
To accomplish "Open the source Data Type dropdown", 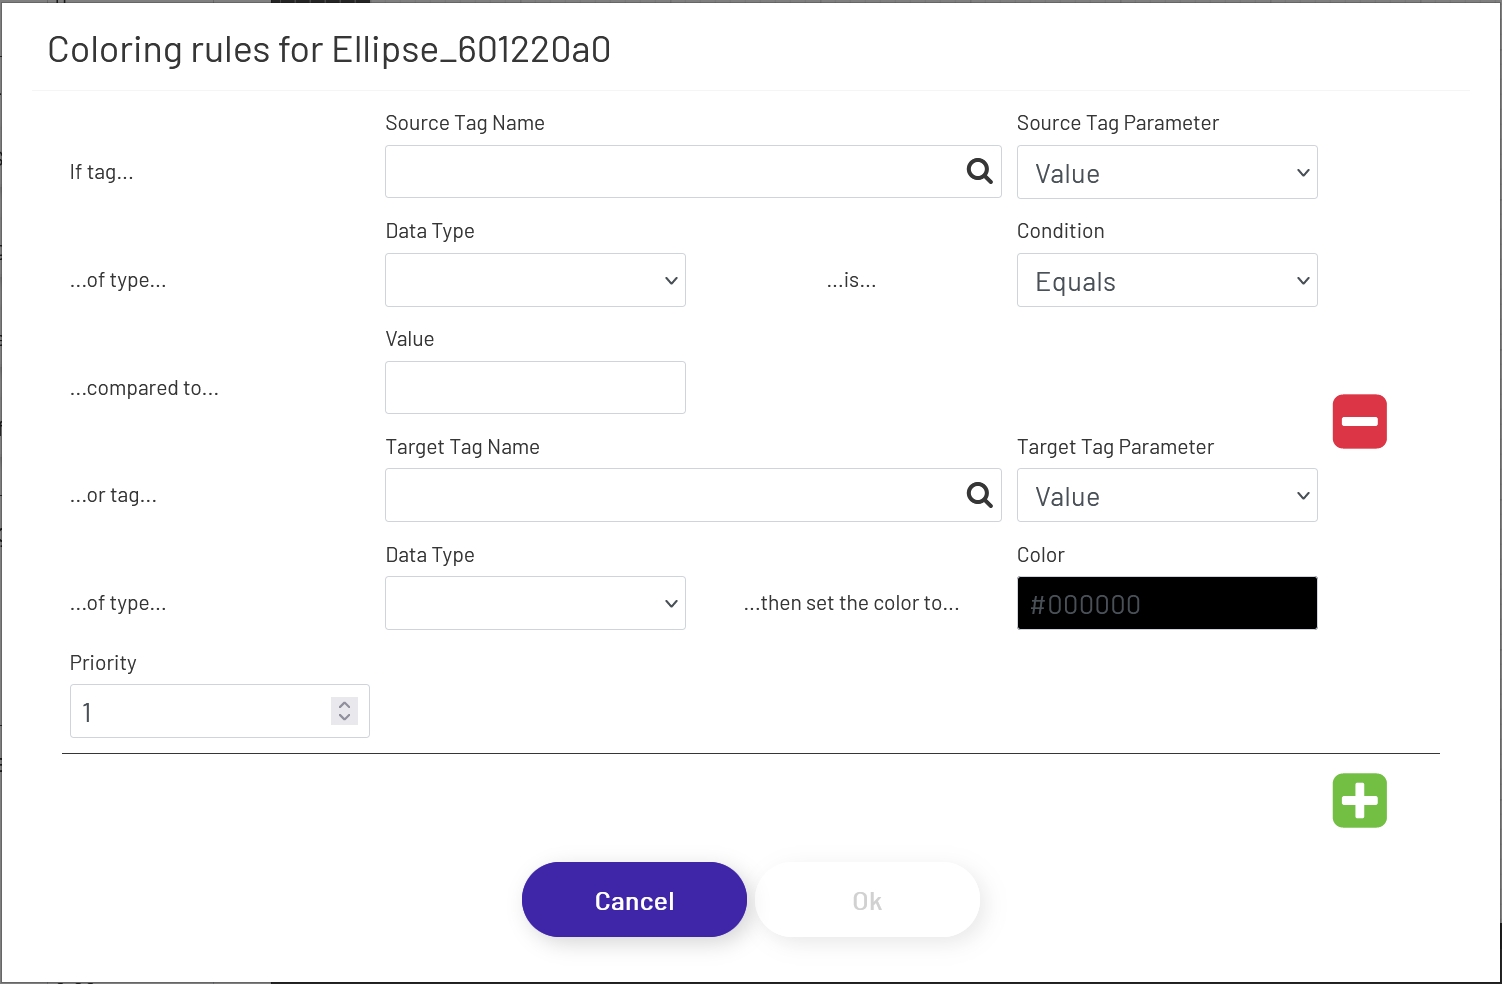I will (x=535, y=280).
